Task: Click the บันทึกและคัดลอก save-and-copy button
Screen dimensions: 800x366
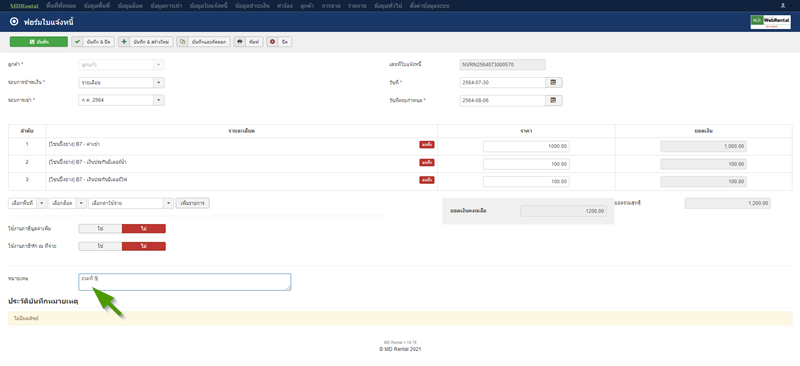Action: [204, 42]
